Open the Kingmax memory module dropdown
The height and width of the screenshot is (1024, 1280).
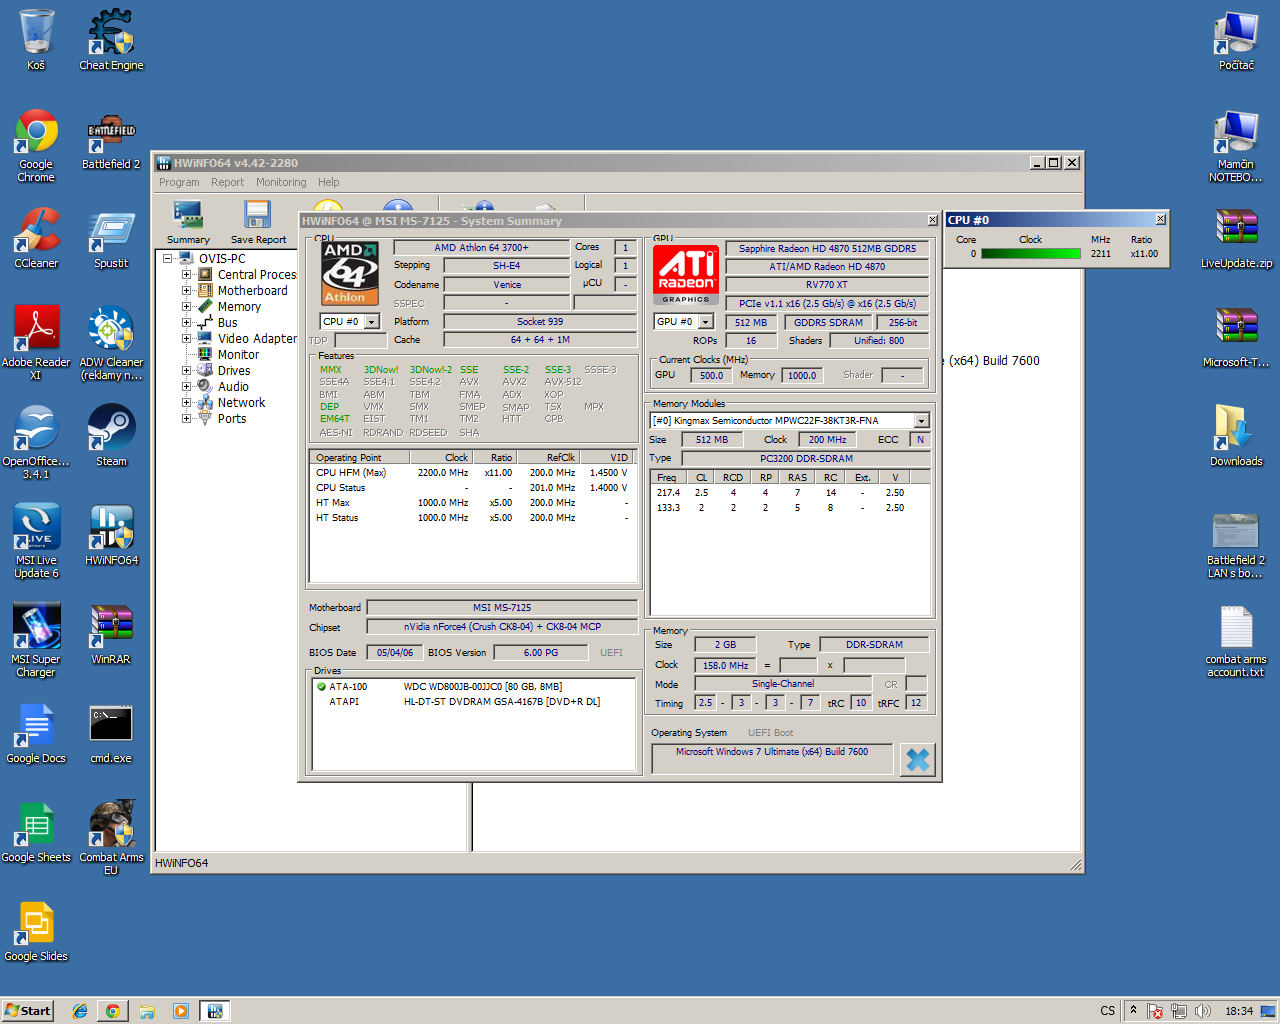pyautogui.click(x=922, y=421)
